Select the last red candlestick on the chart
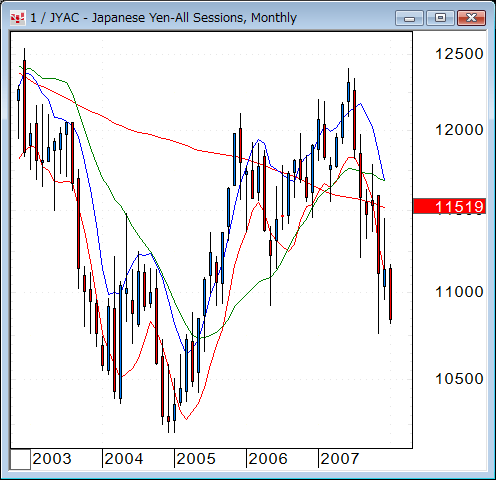496x480 pixels. point(390,294)
